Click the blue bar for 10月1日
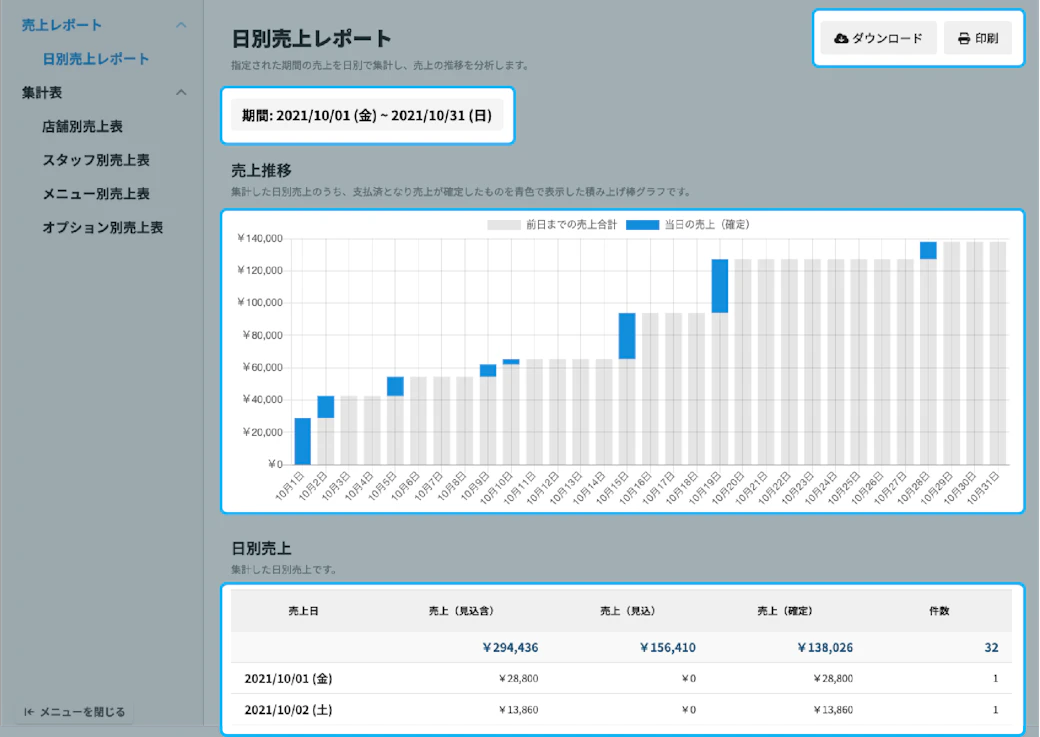Viewport: 1040px width, 737px height. click(x=302, y=441)
